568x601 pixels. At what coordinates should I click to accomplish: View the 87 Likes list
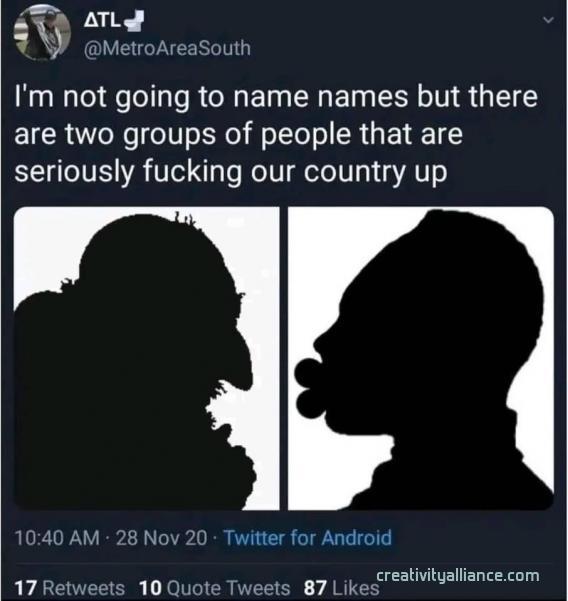point(341,588)
